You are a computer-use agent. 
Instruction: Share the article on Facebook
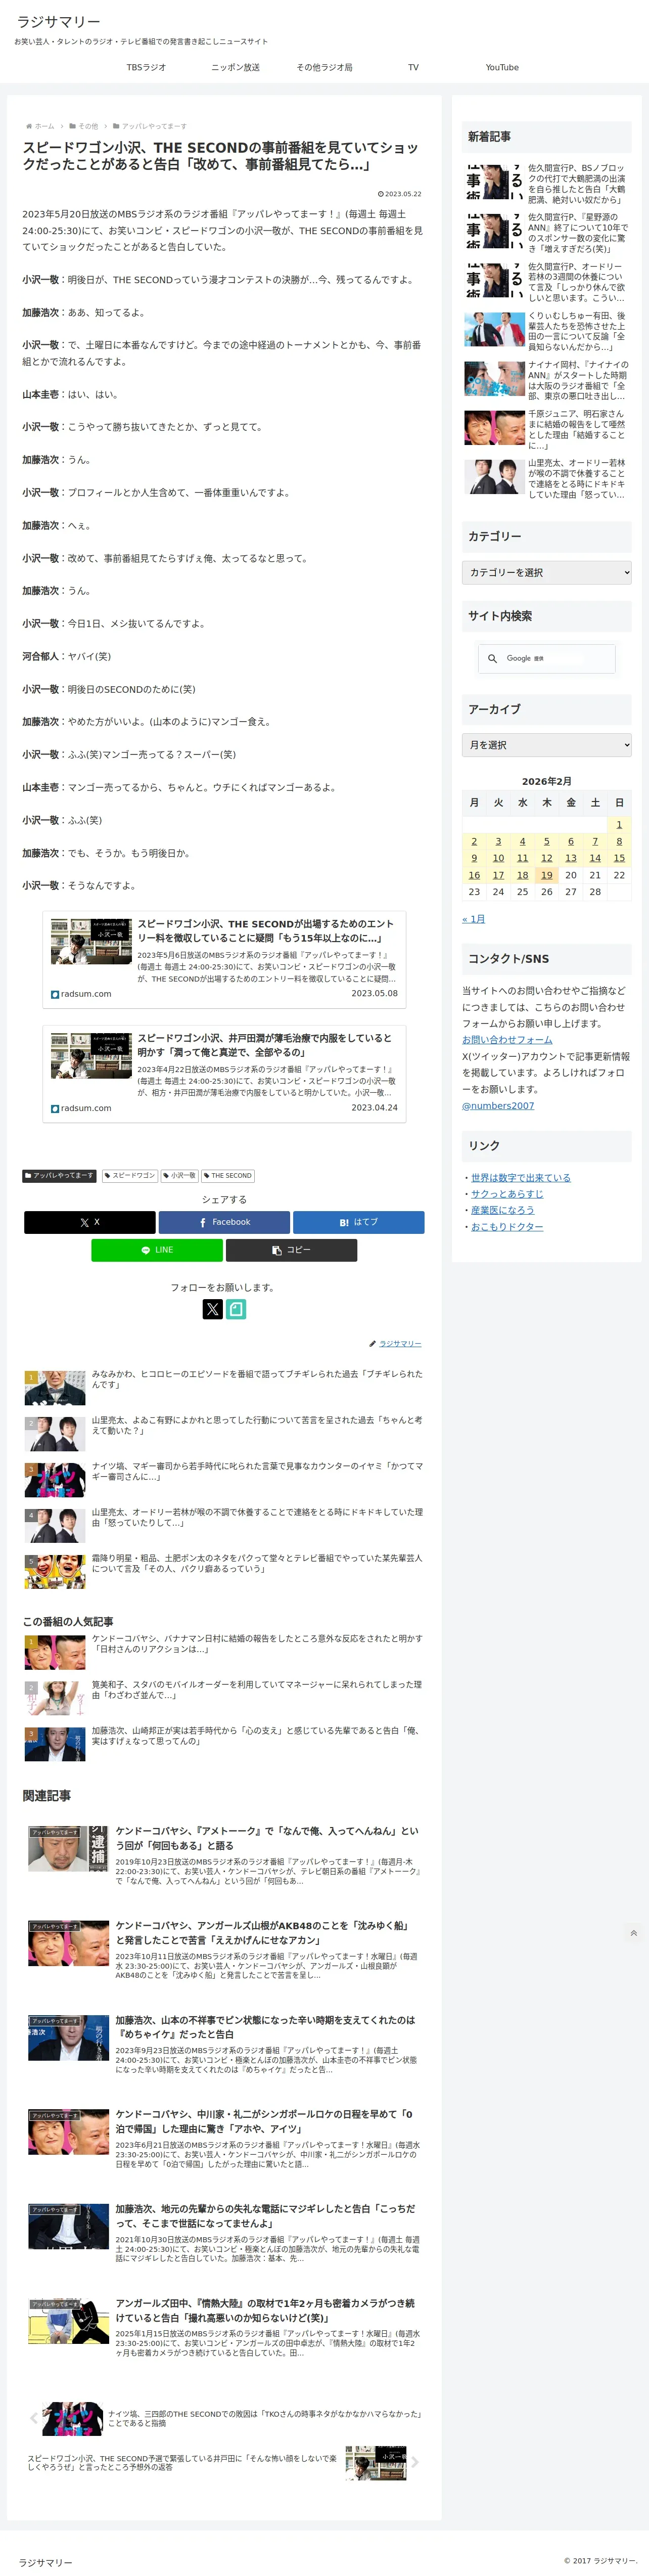224,1222
